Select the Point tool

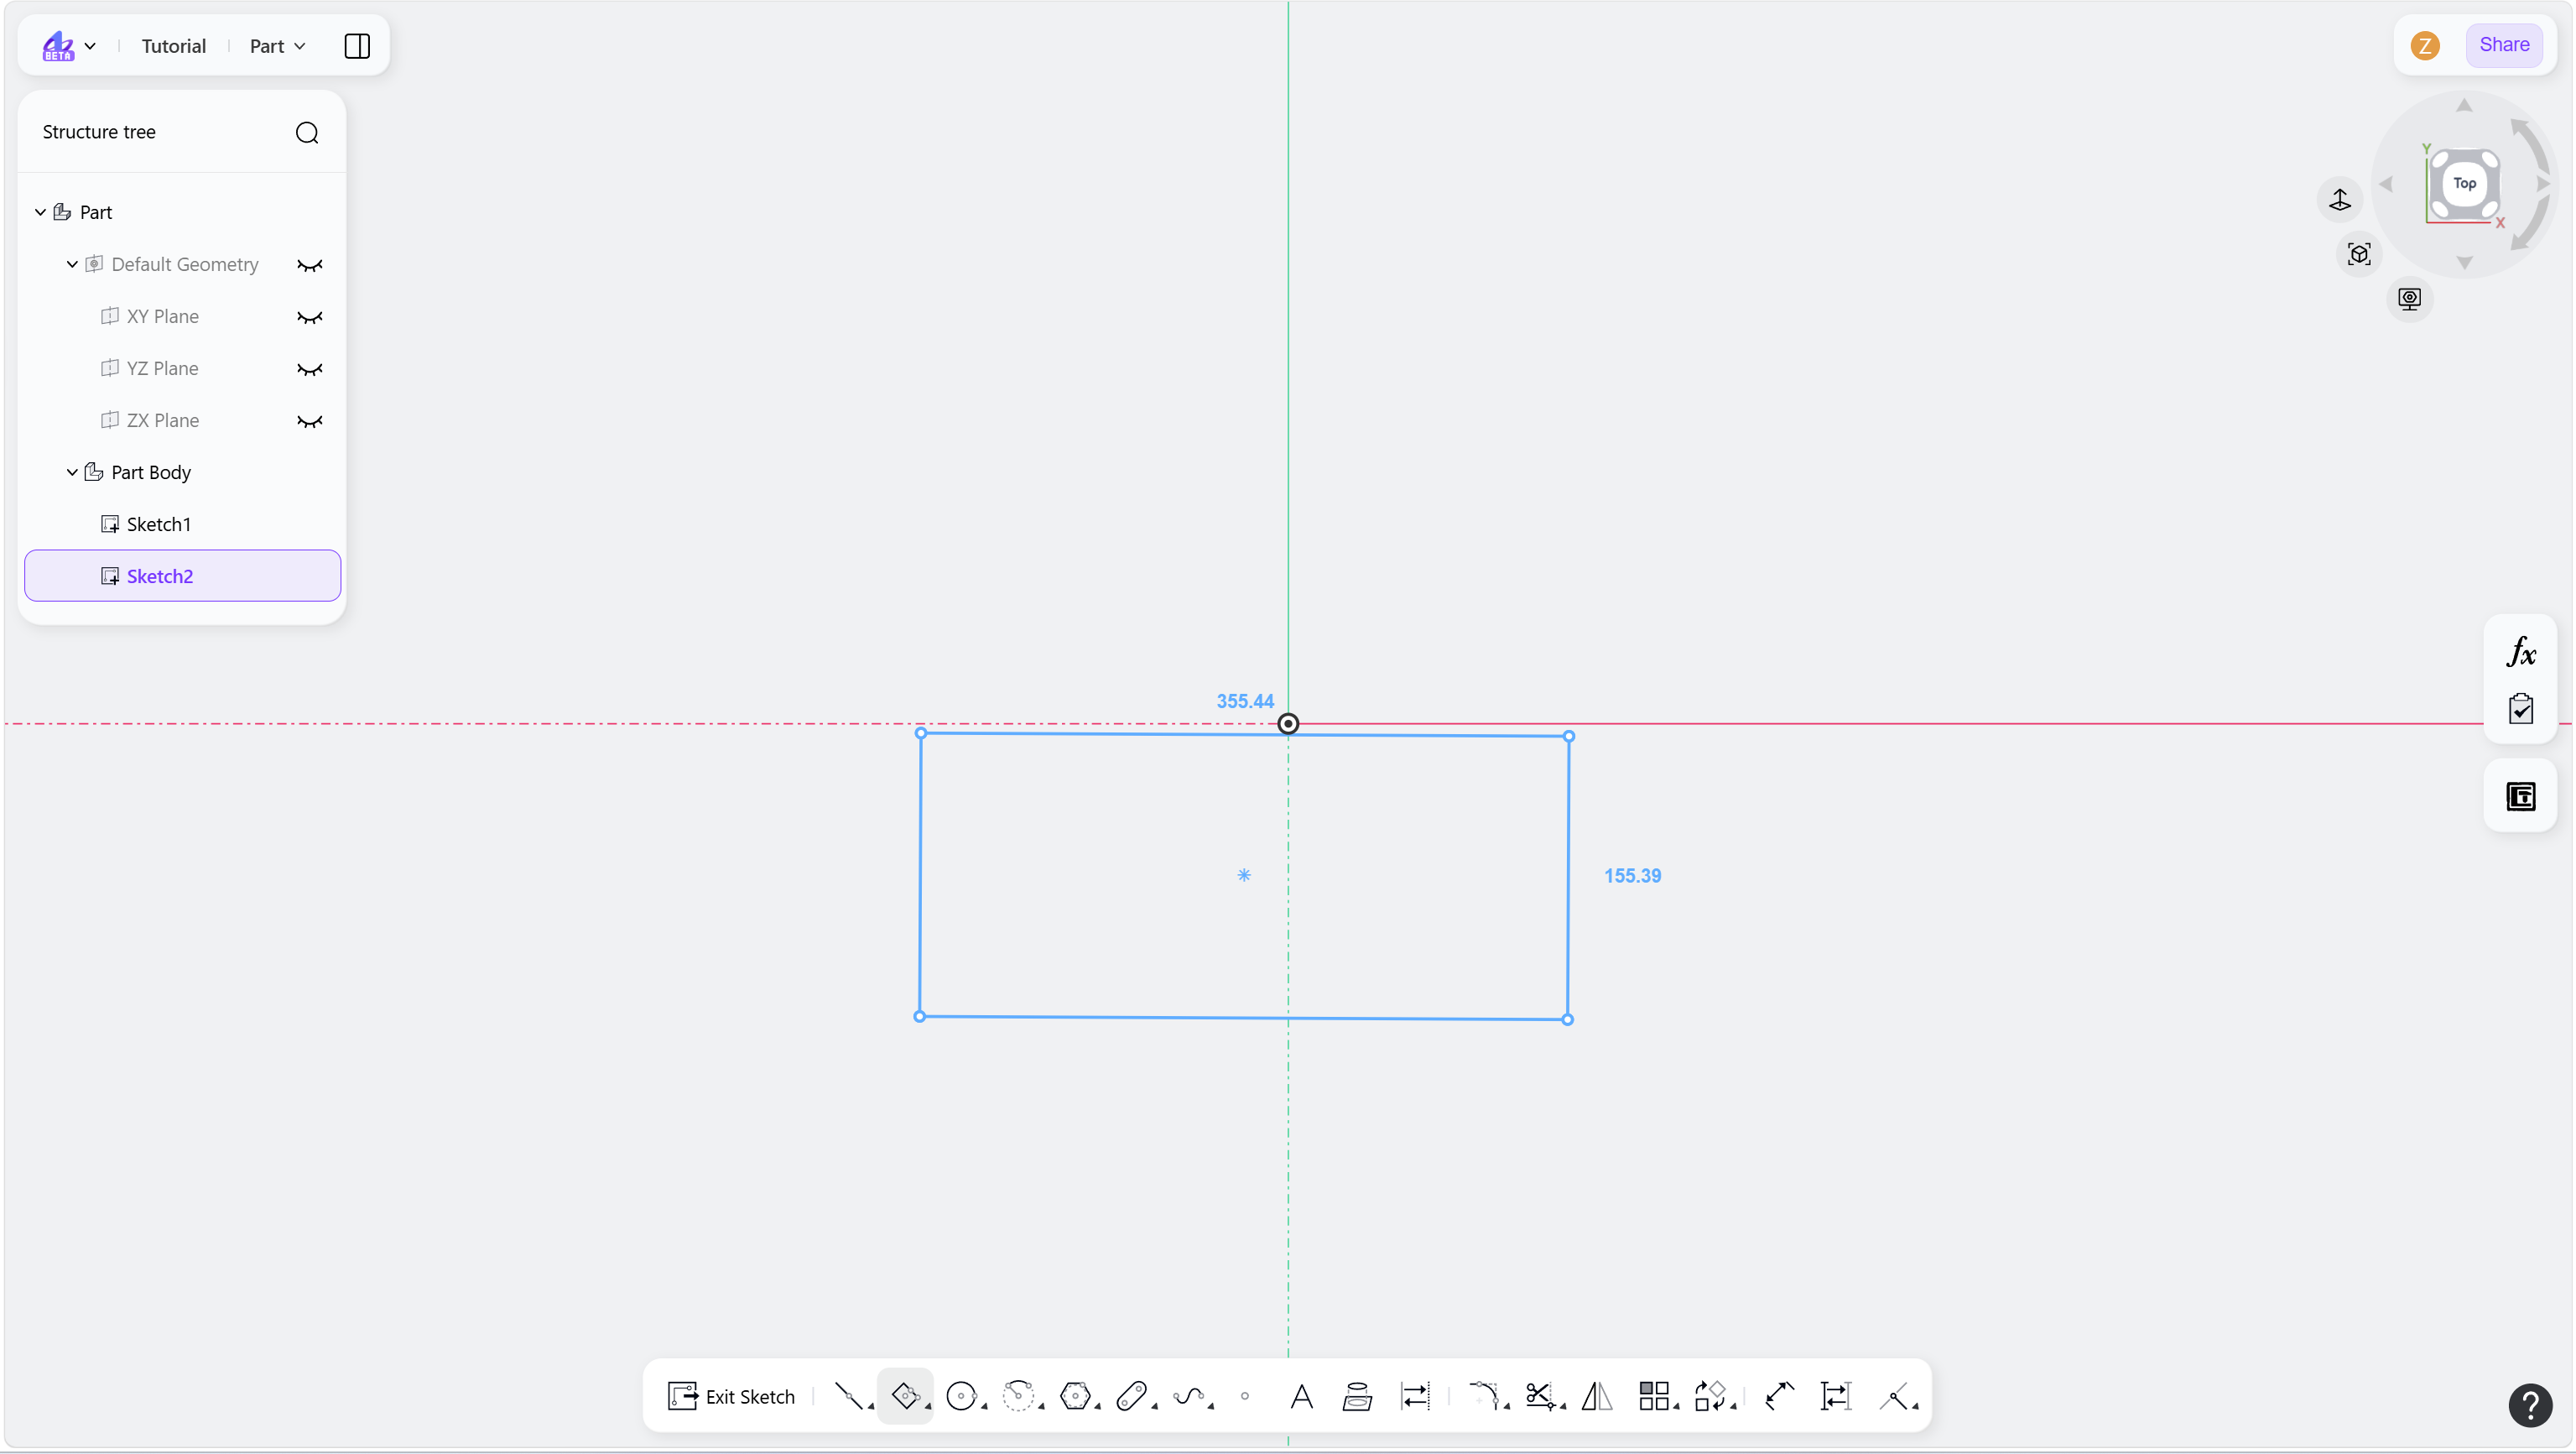tap(1245, 1396)
